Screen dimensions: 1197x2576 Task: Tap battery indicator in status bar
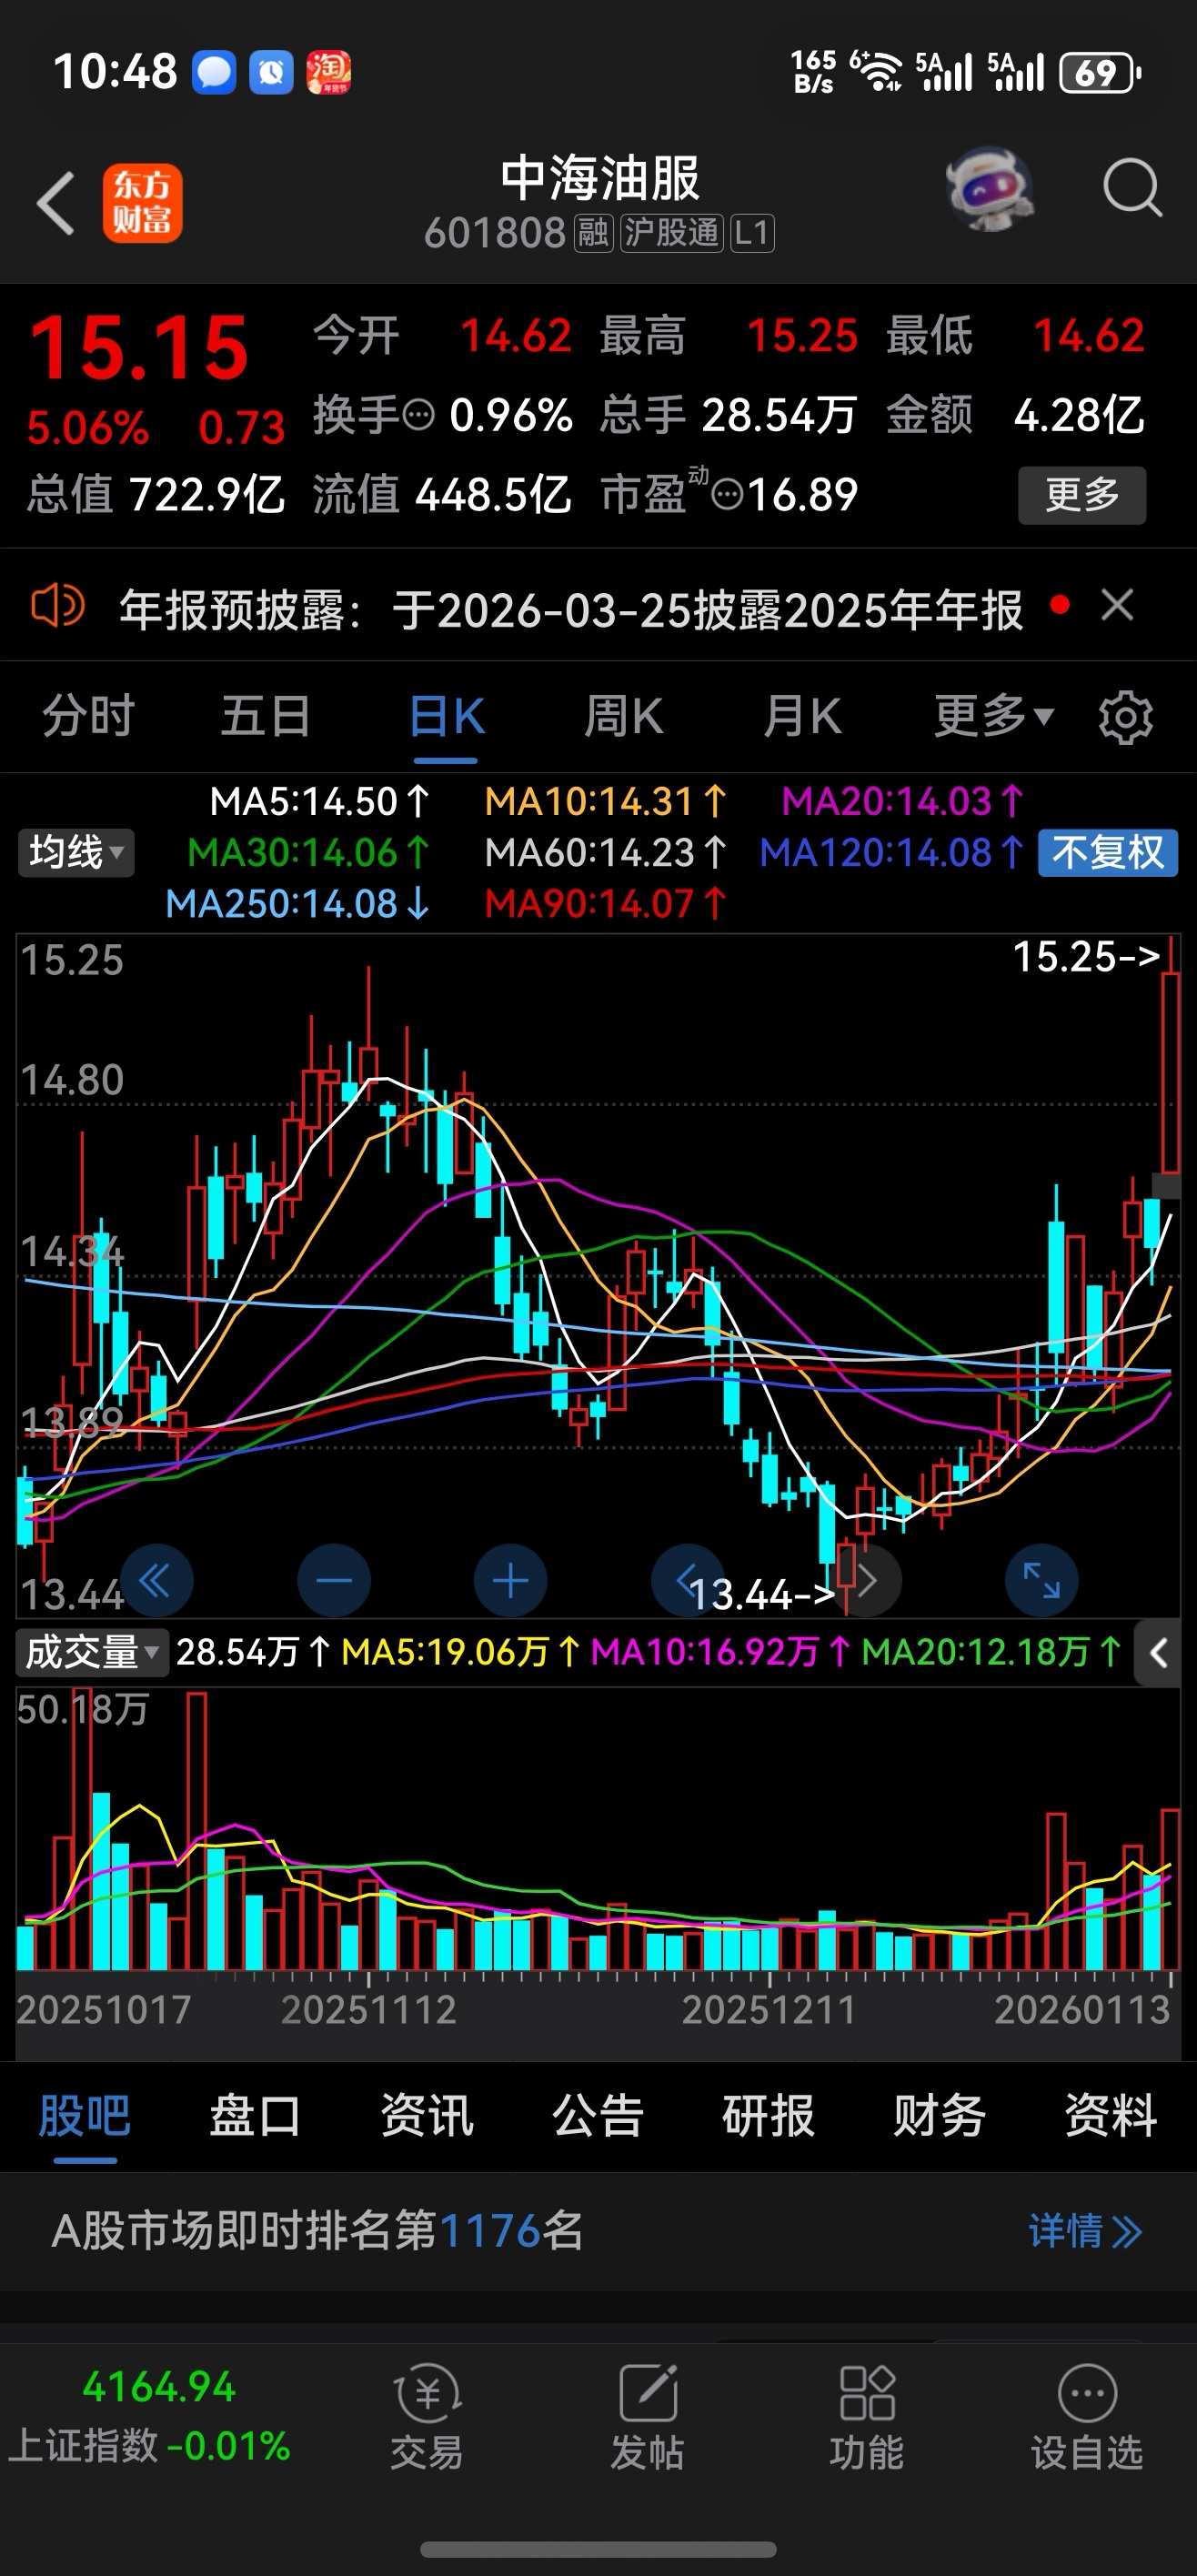point(1101,73)
